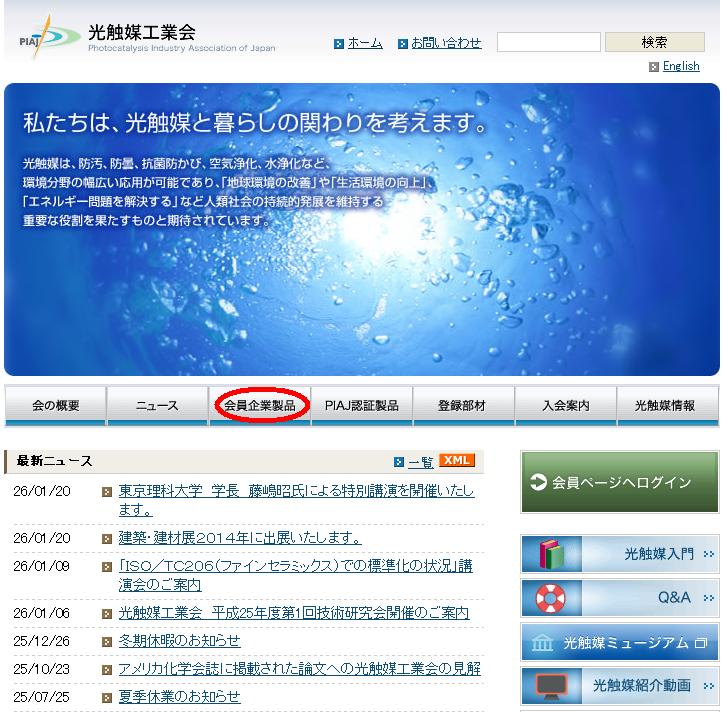This screenshot has height=712, width=723.
Task: Open the 冬期休暇のお知らせ news item
Action: (180, 641)
